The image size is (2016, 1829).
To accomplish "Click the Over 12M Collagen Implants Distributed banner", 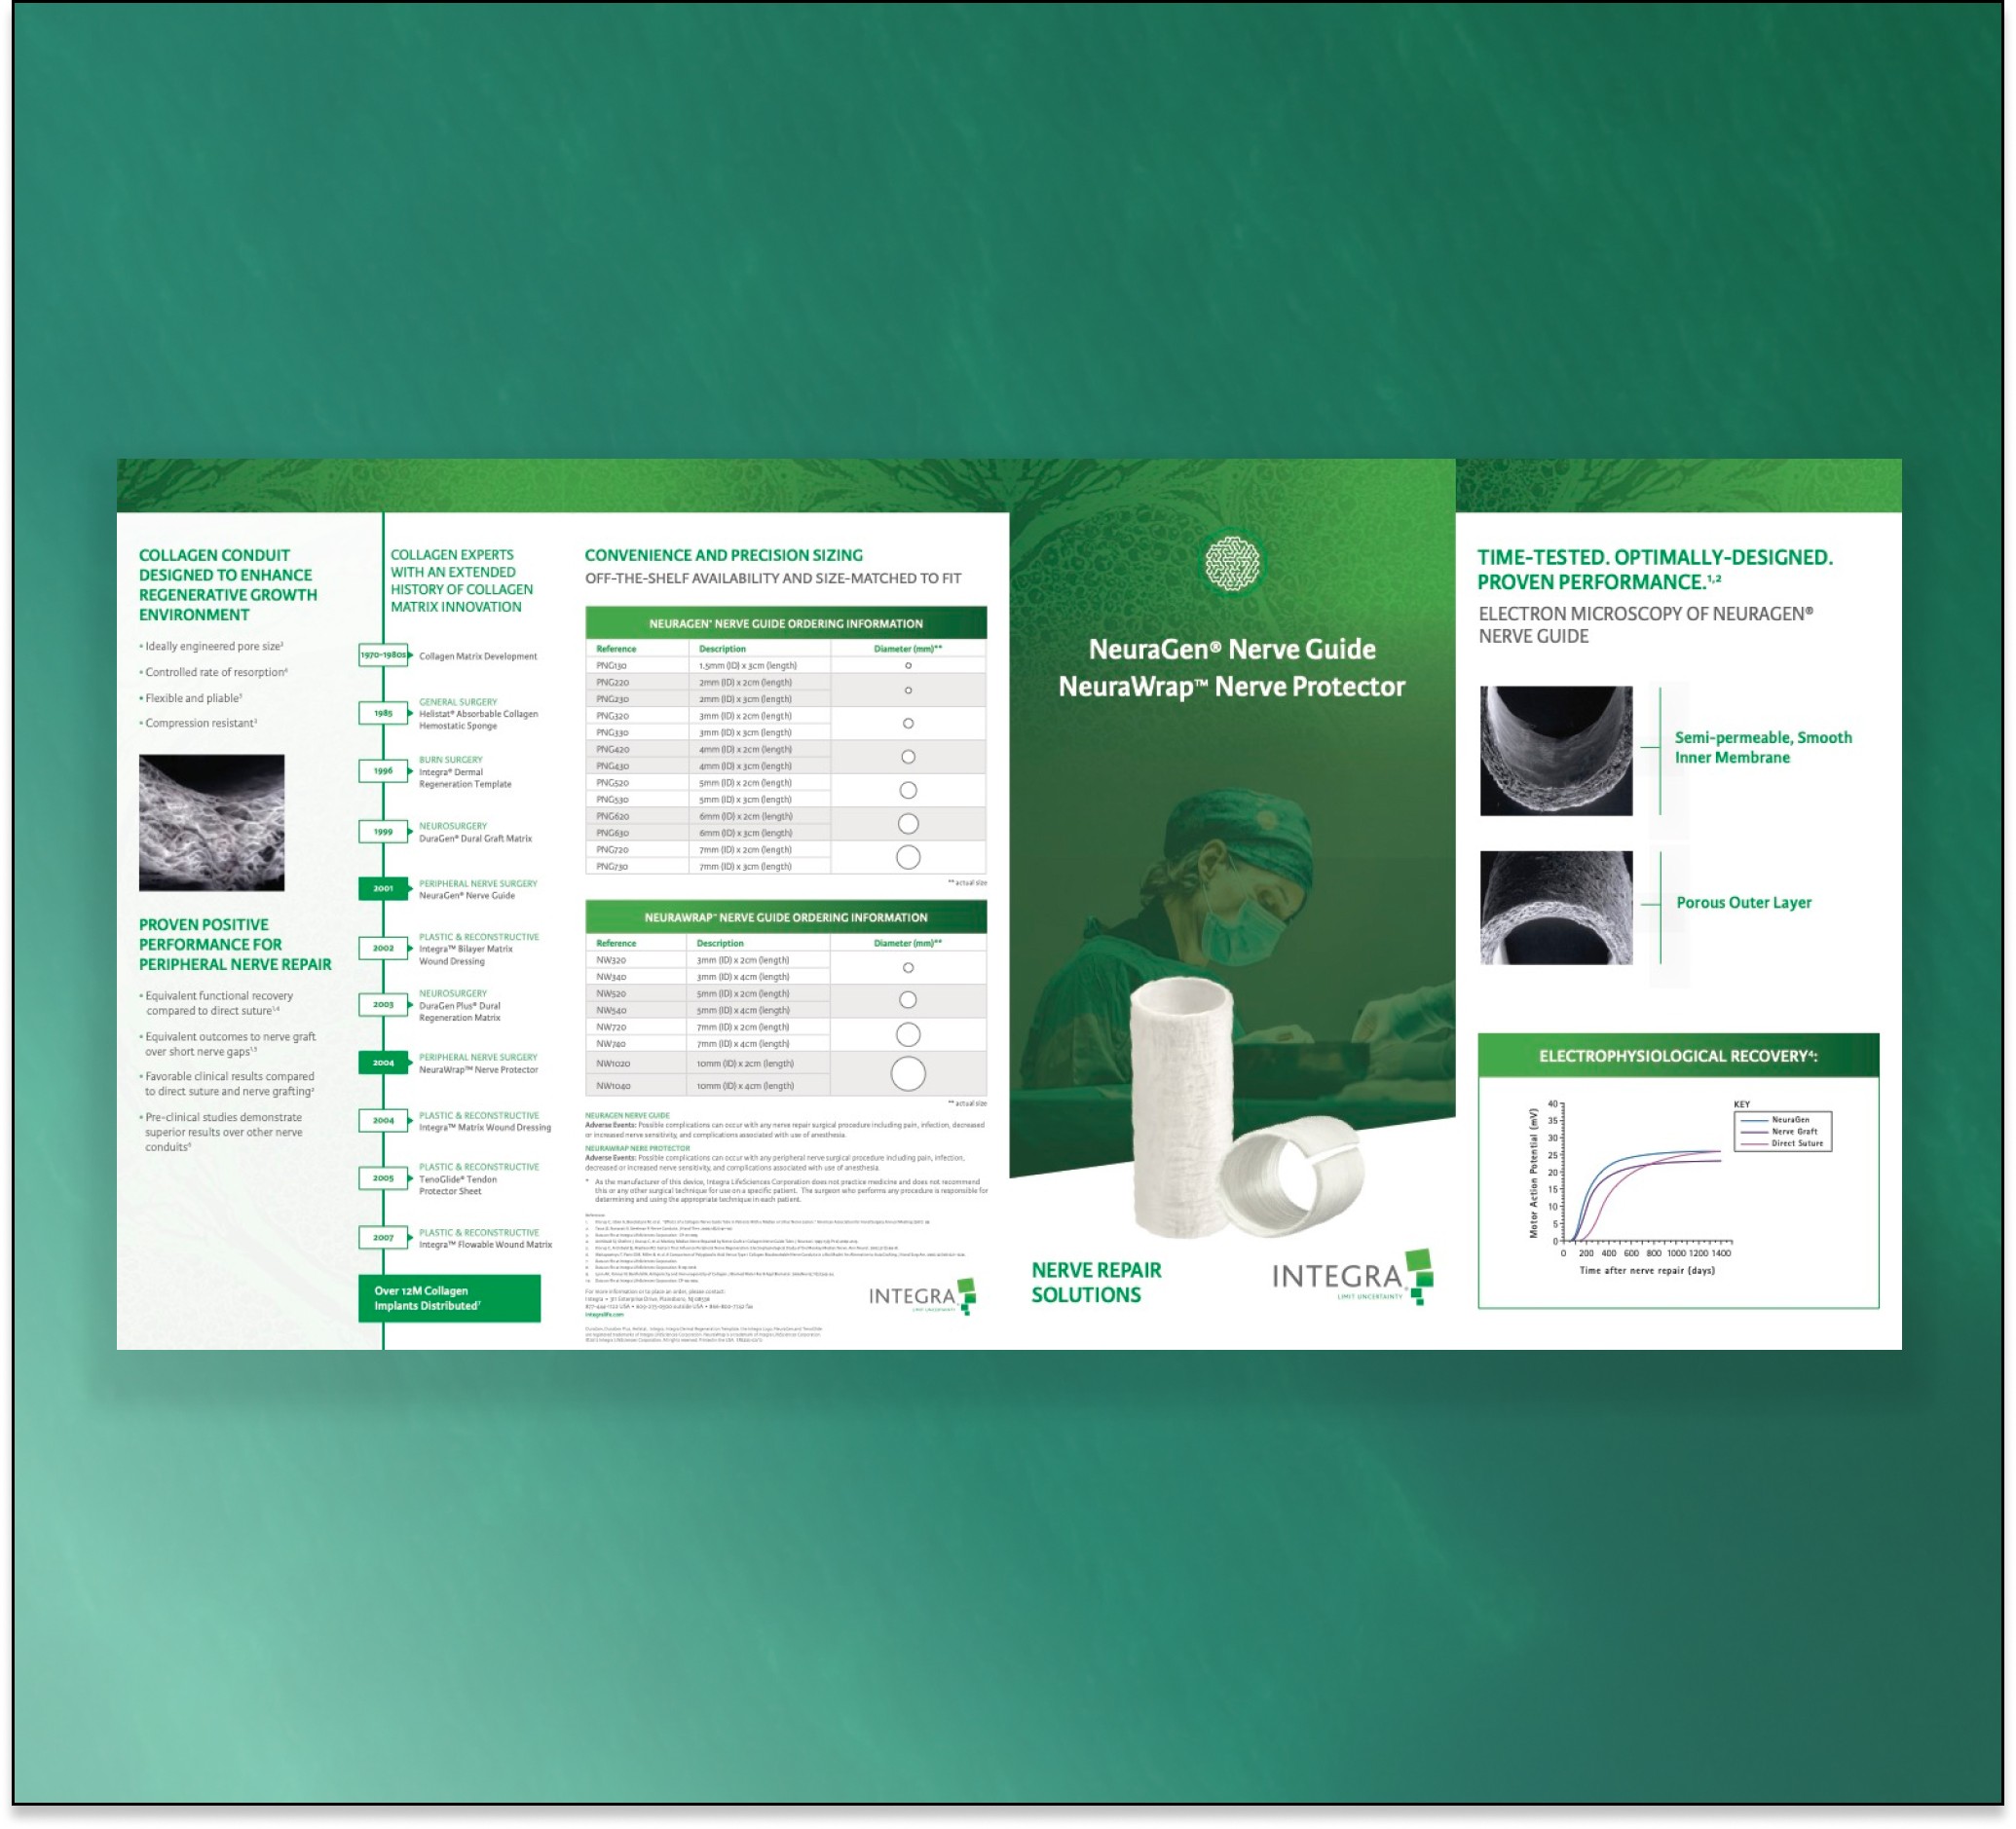I will [x=449, y=1298].
